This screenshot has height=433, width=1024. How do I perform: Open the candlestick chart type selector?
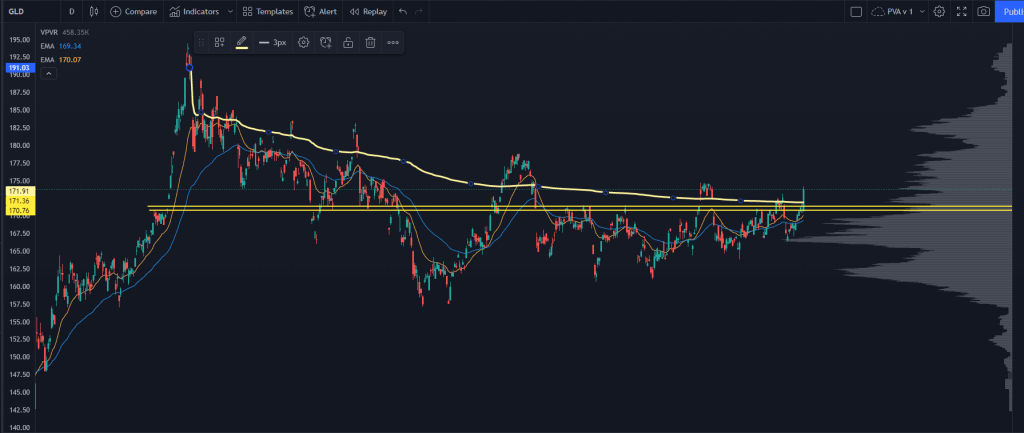[x=94, y=11]
